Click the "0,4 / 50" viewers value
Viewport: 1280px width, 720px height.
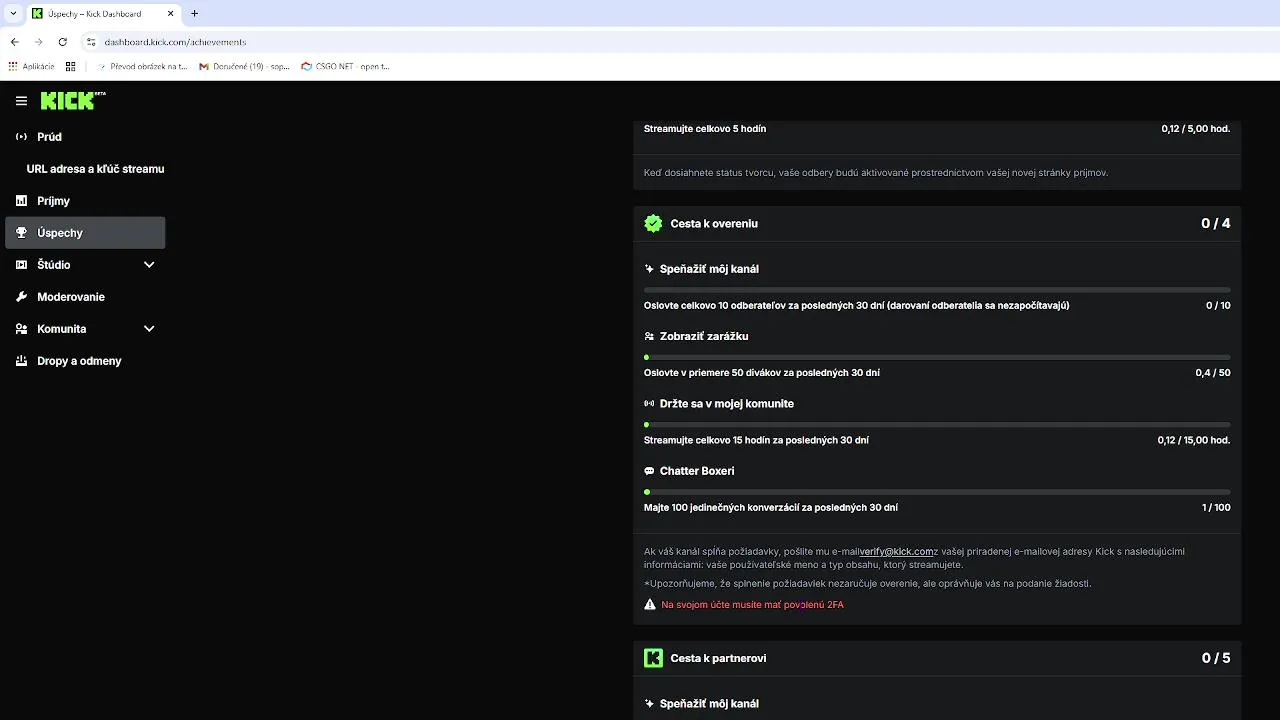pyautogui.click(x=1213, y=373)
